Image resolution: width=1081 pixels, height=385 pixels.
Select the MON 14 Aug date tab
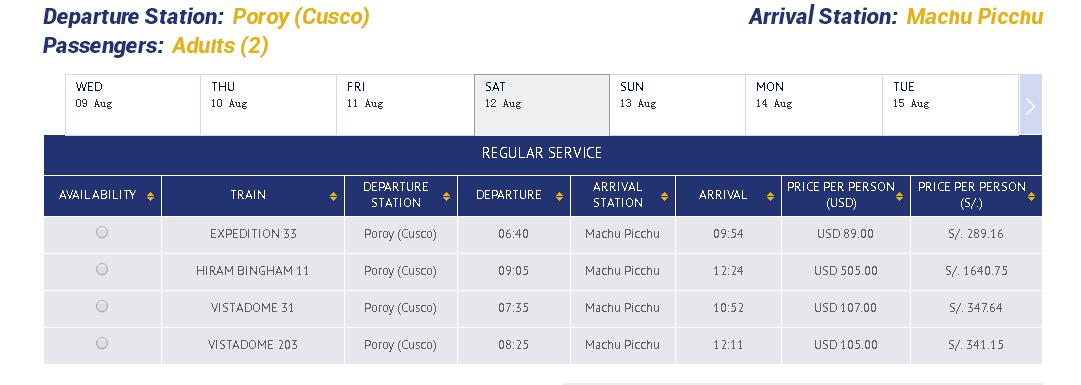[814, 105]
